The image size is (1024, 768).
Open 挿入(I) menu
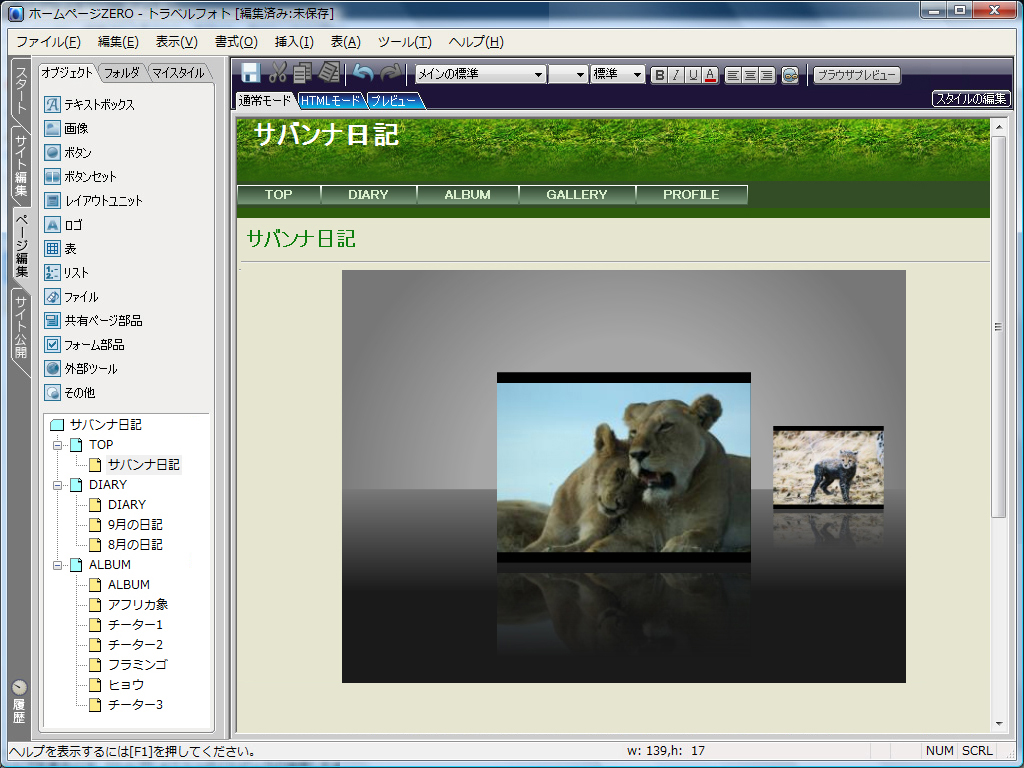(x=294, y=42)
